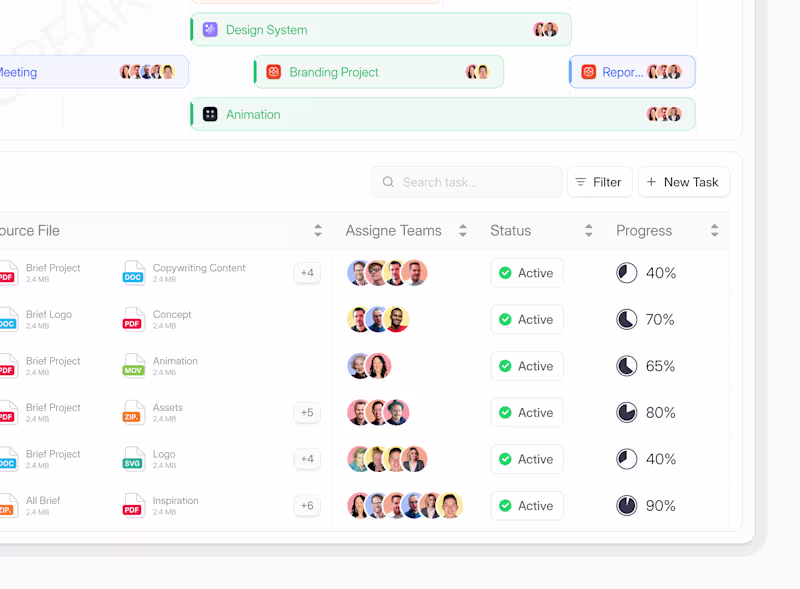Sort the Source File column

pyautogui.click(x=318, y=230)
